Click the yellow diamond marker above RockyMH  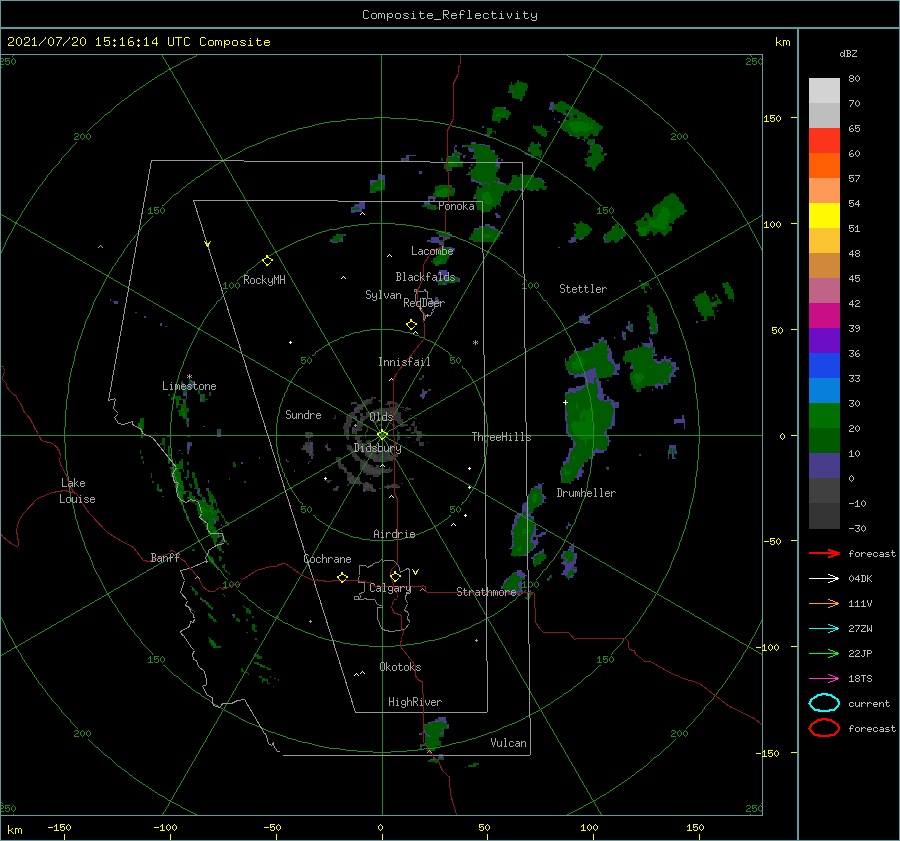267,261
